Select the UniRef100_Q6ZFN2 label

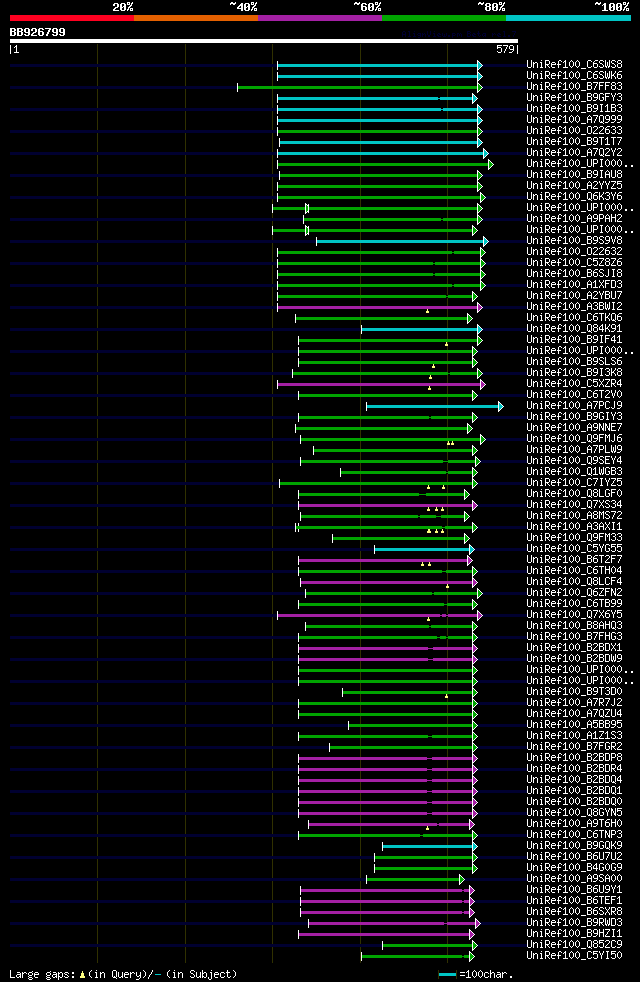[x=574, y=593]
